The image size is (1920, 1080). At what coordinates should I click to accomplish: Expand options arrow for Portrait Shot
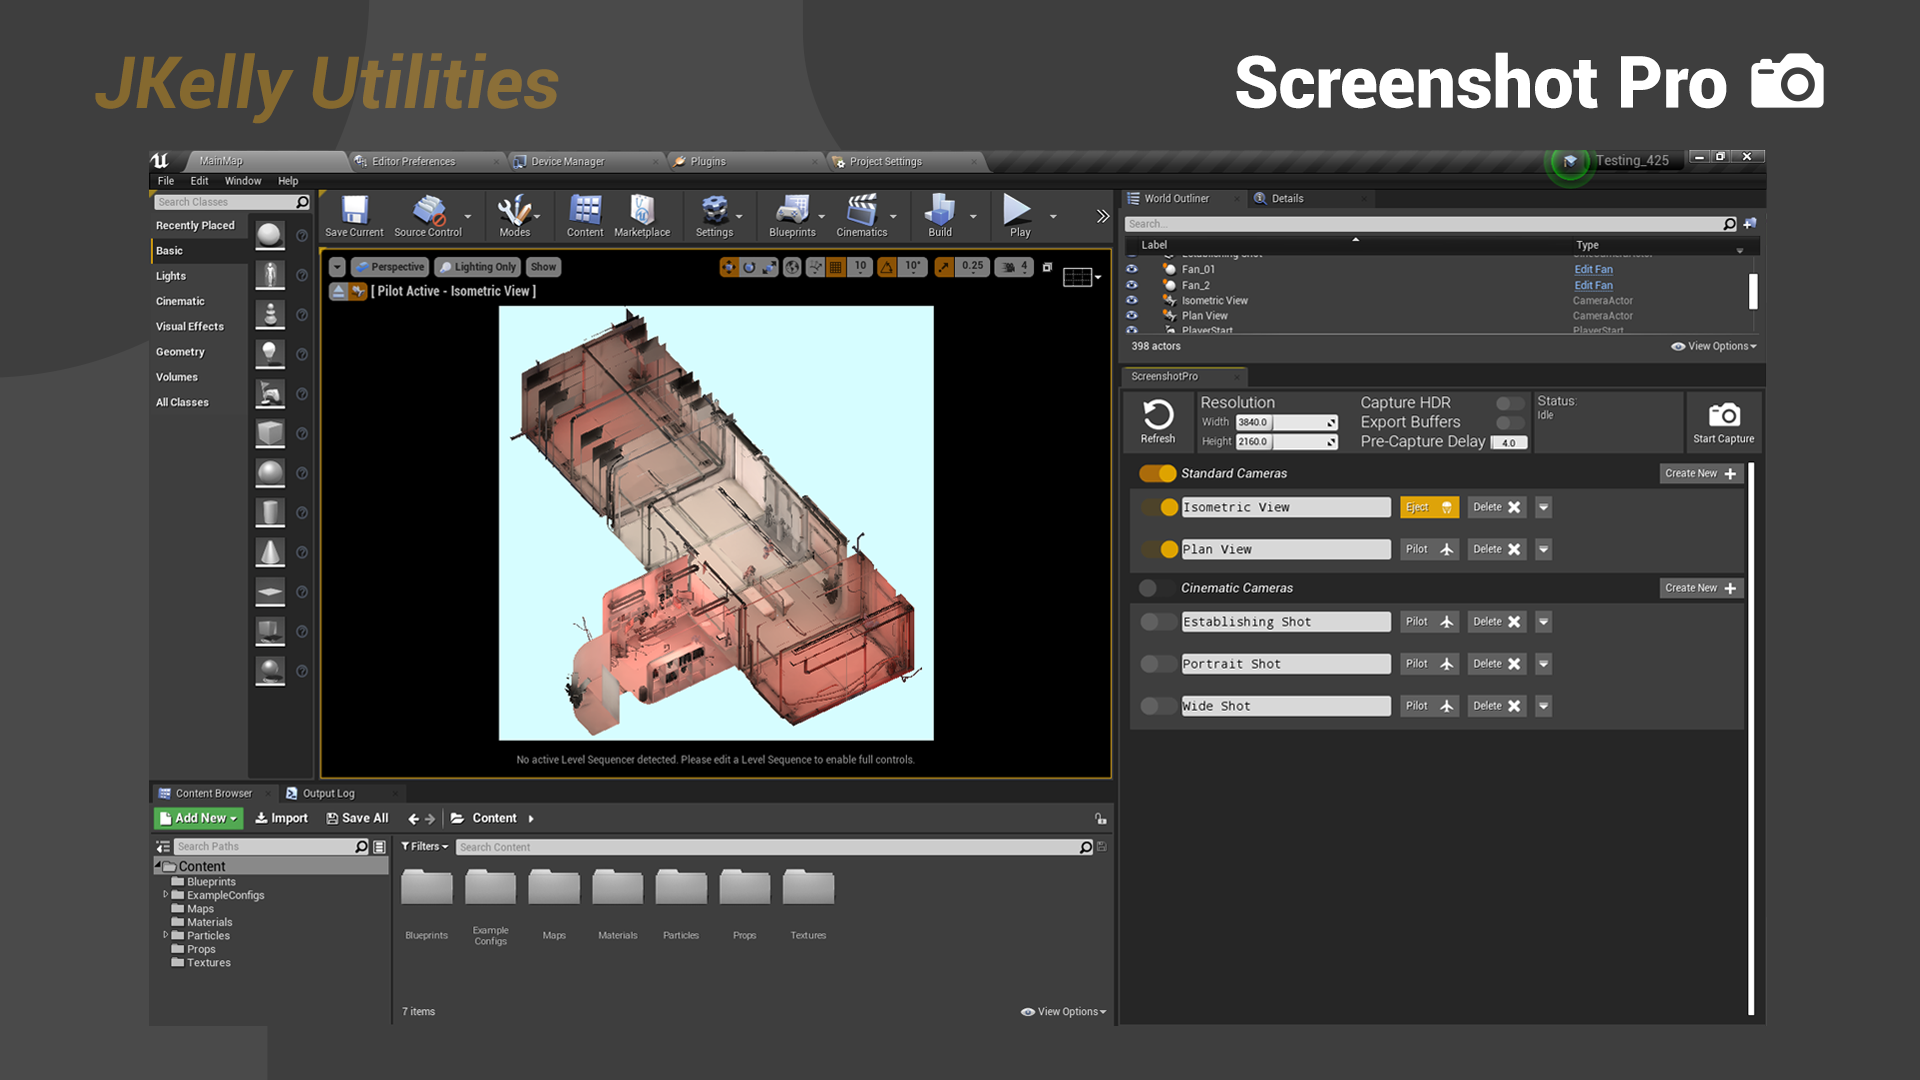[1543, 664]
